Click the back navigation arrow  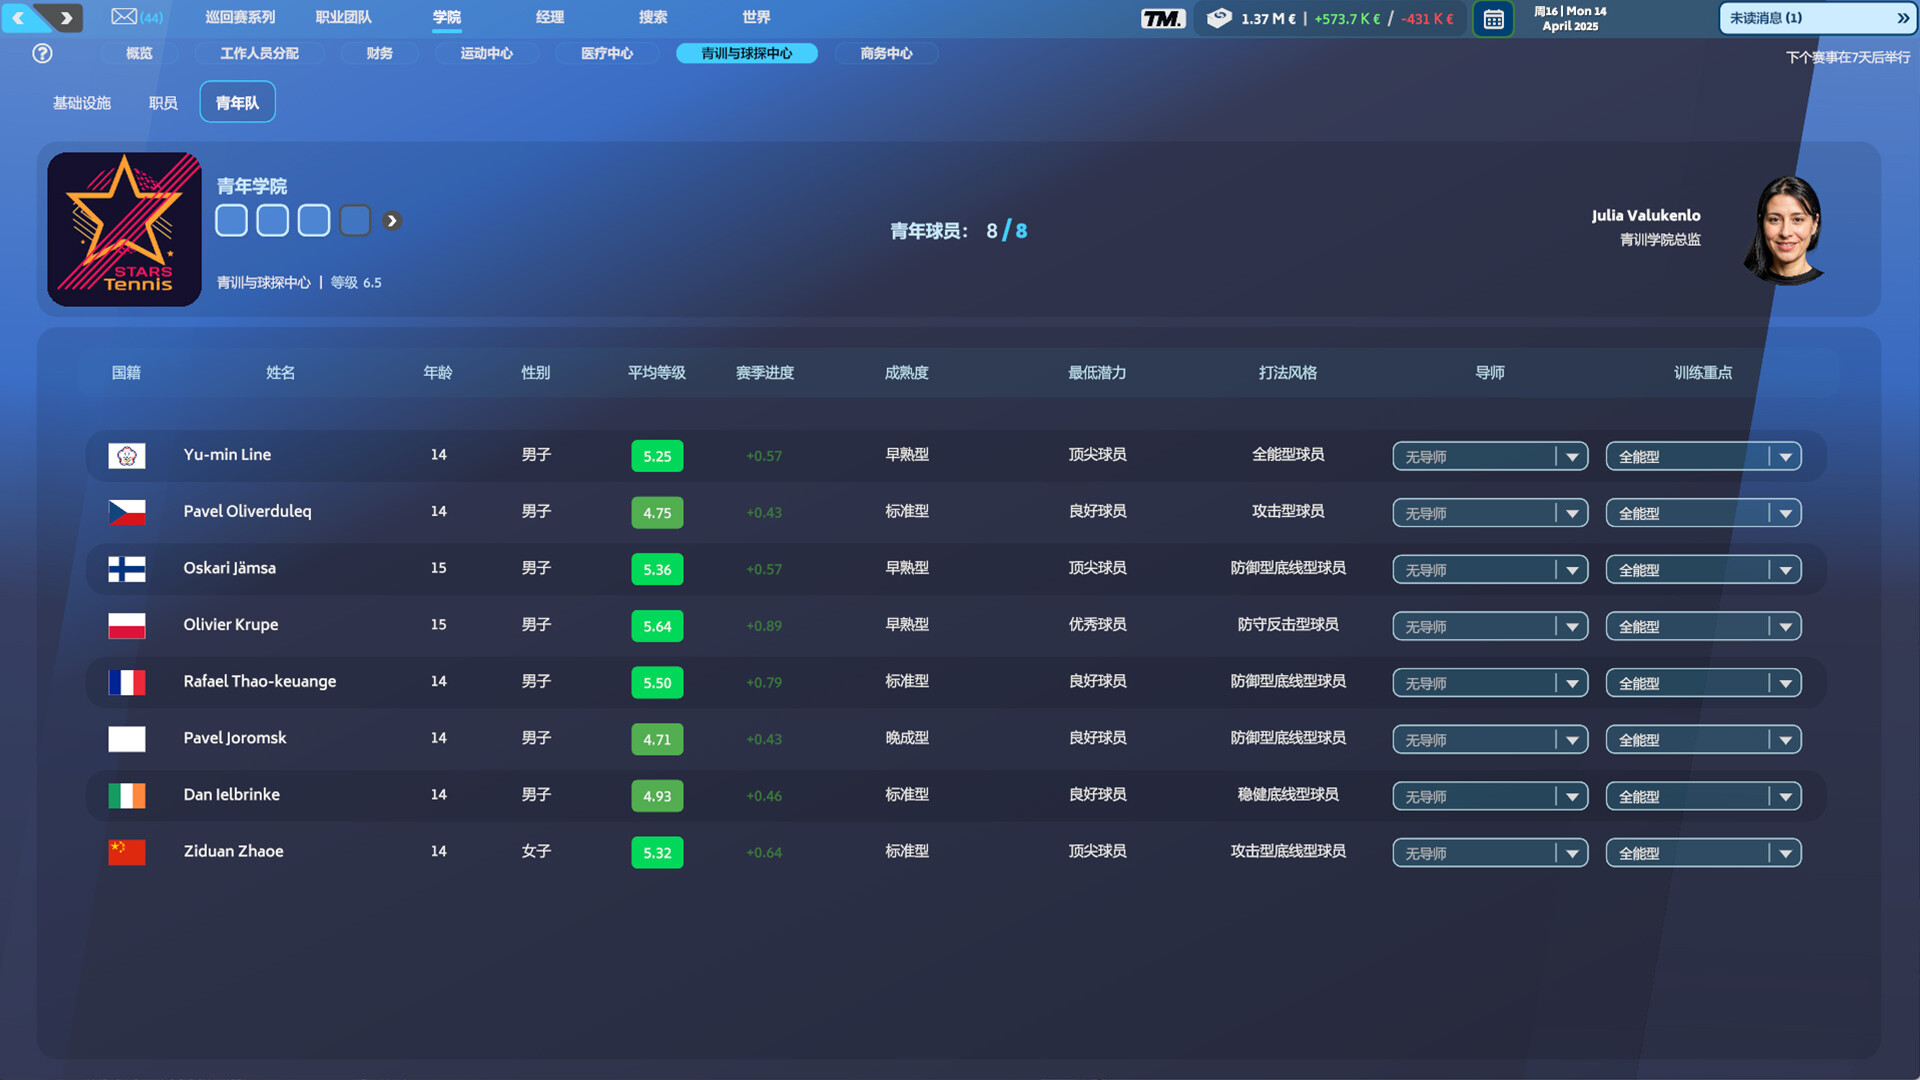[x=19, y=17]
